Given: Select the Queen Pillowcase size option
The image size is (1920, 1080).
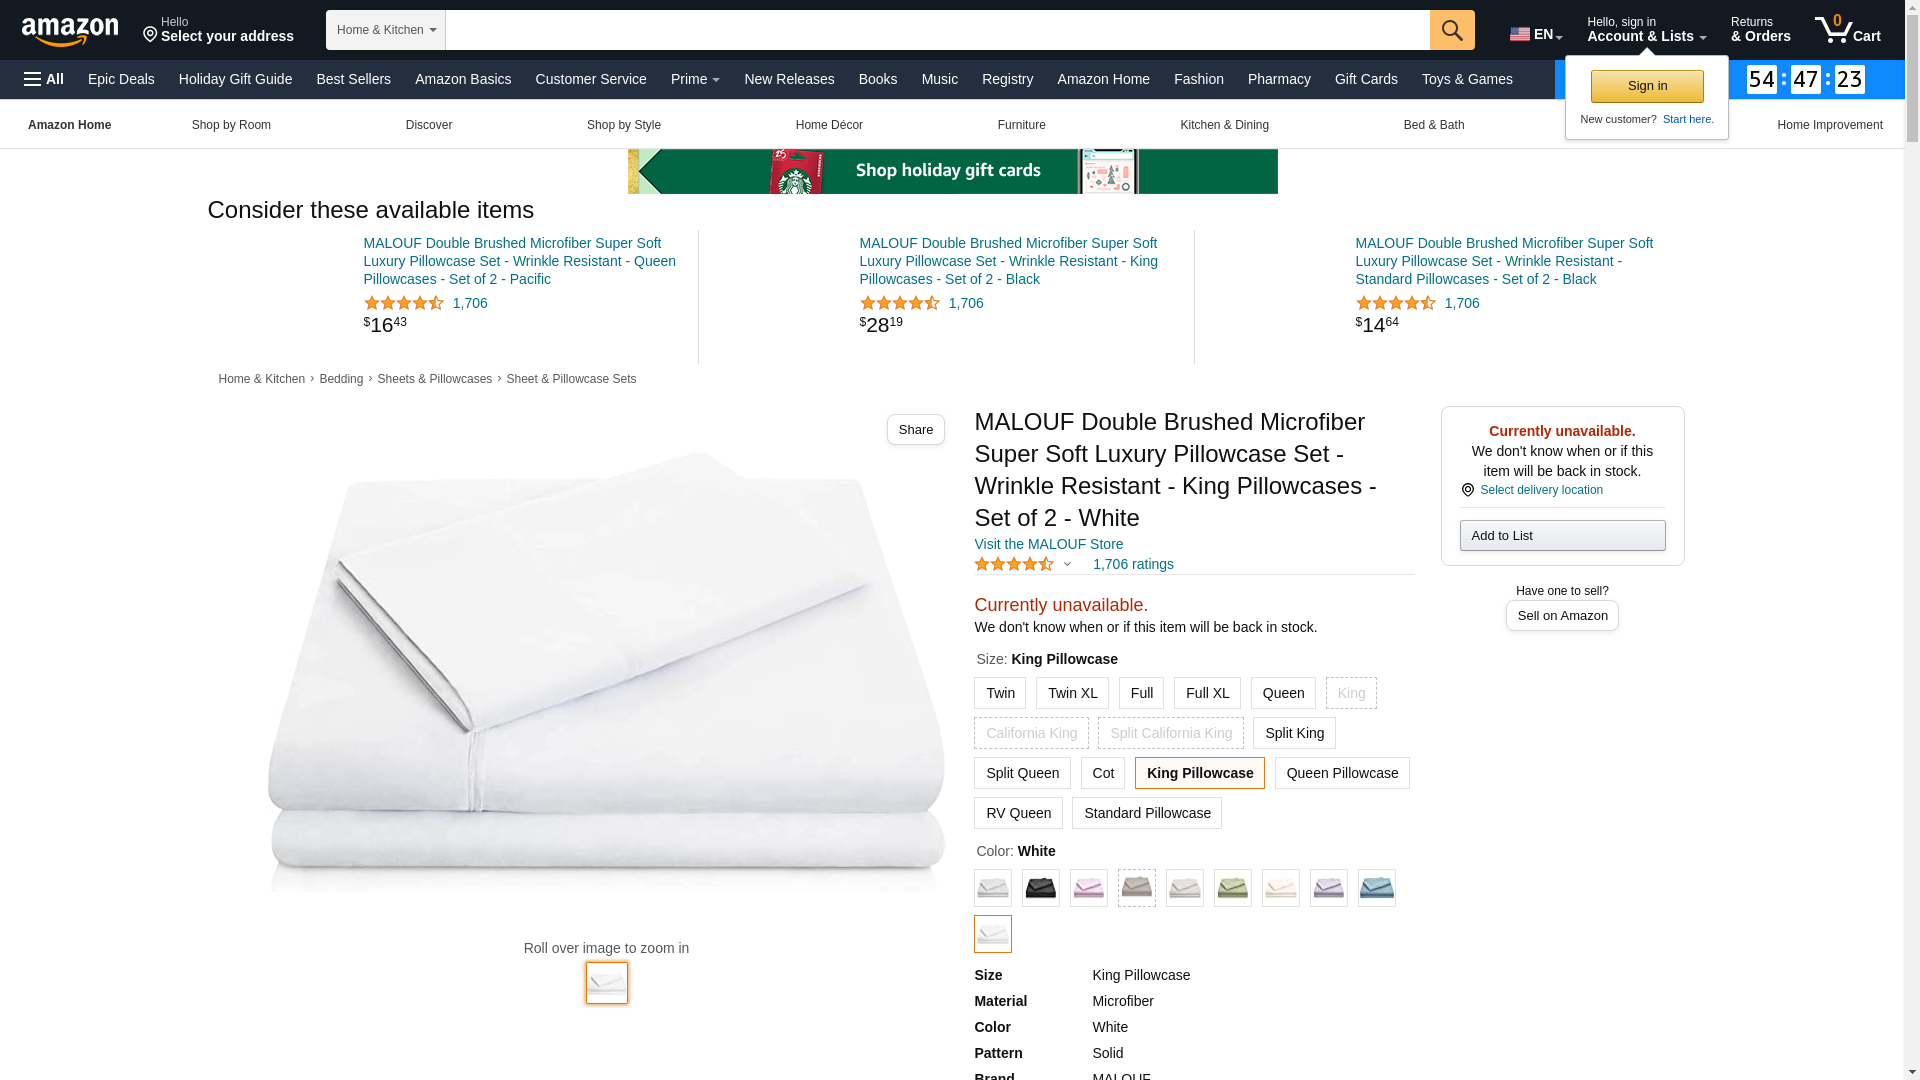Looking at the screenshot, I should pos(1342,773).
